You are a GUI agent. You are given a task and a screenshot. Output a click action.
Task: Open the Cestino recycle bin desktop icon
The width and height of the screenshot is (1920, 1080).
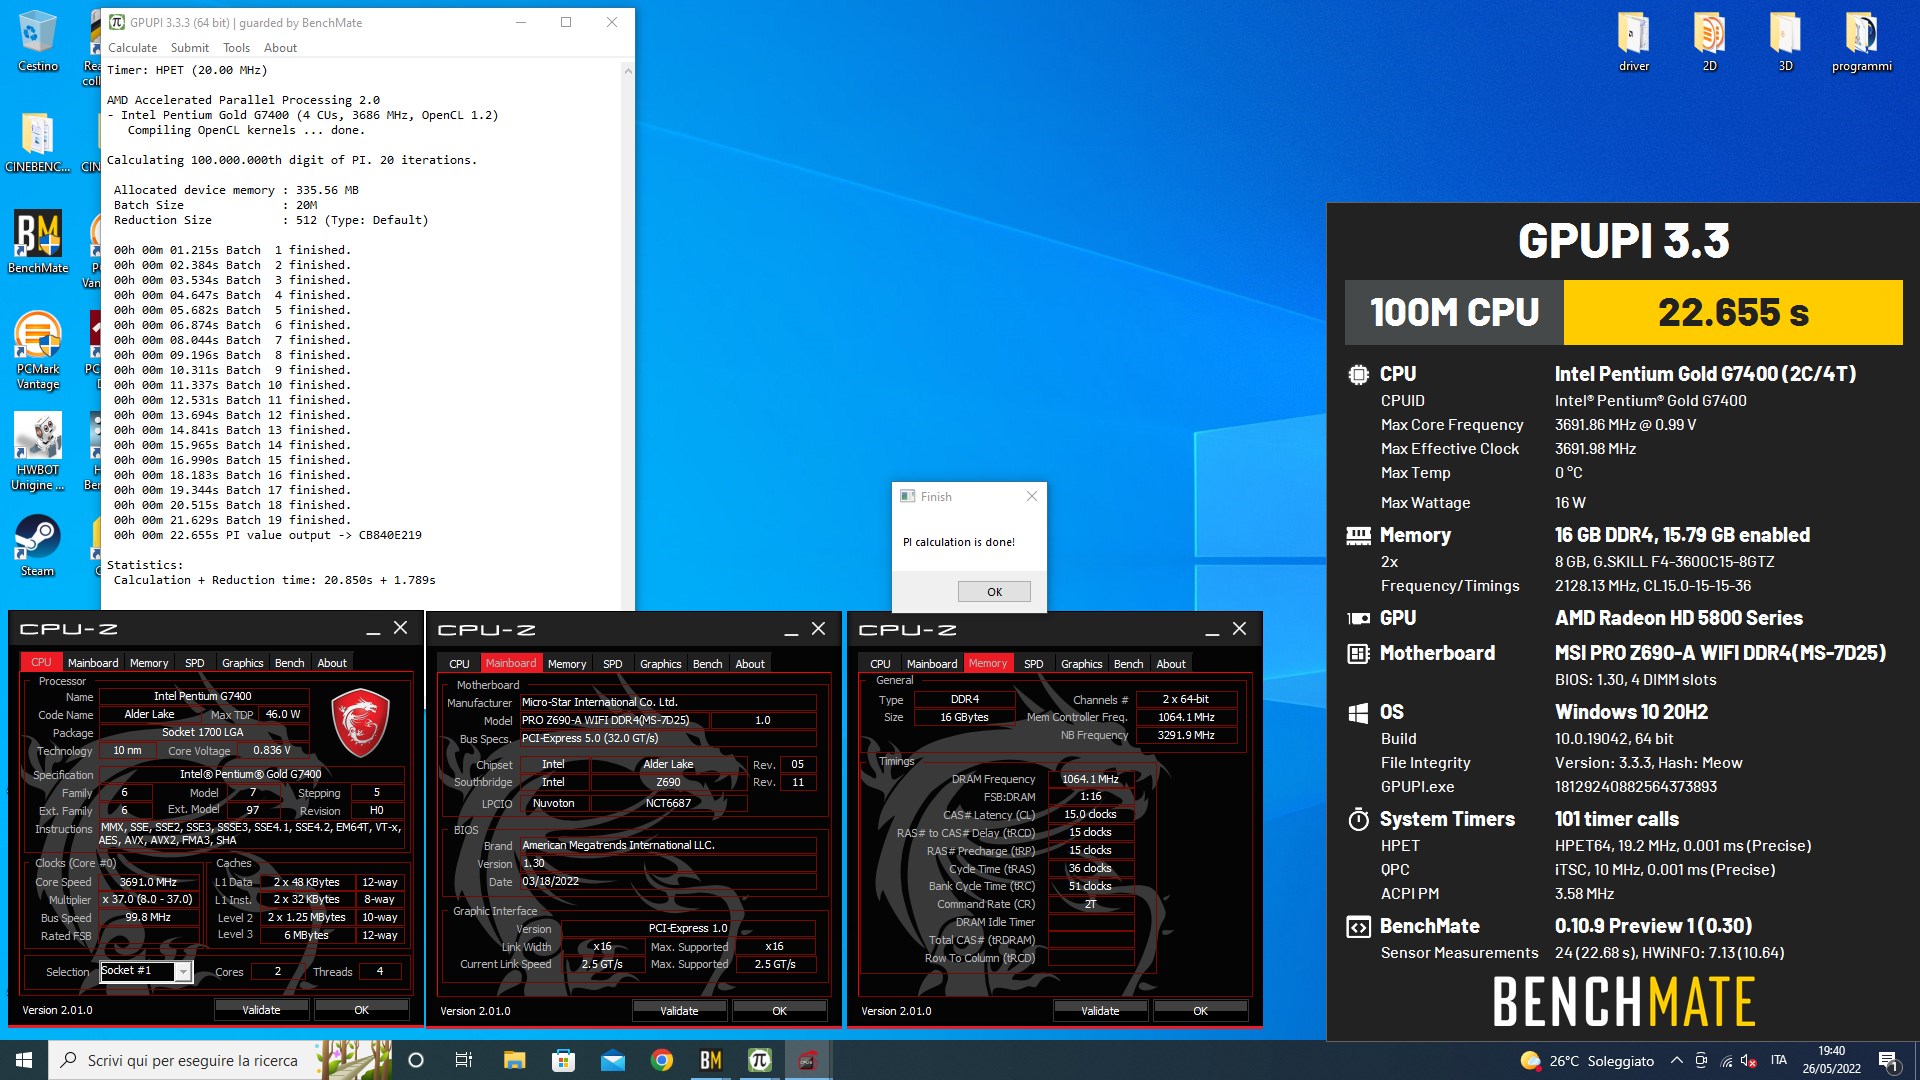click(38, 42)
